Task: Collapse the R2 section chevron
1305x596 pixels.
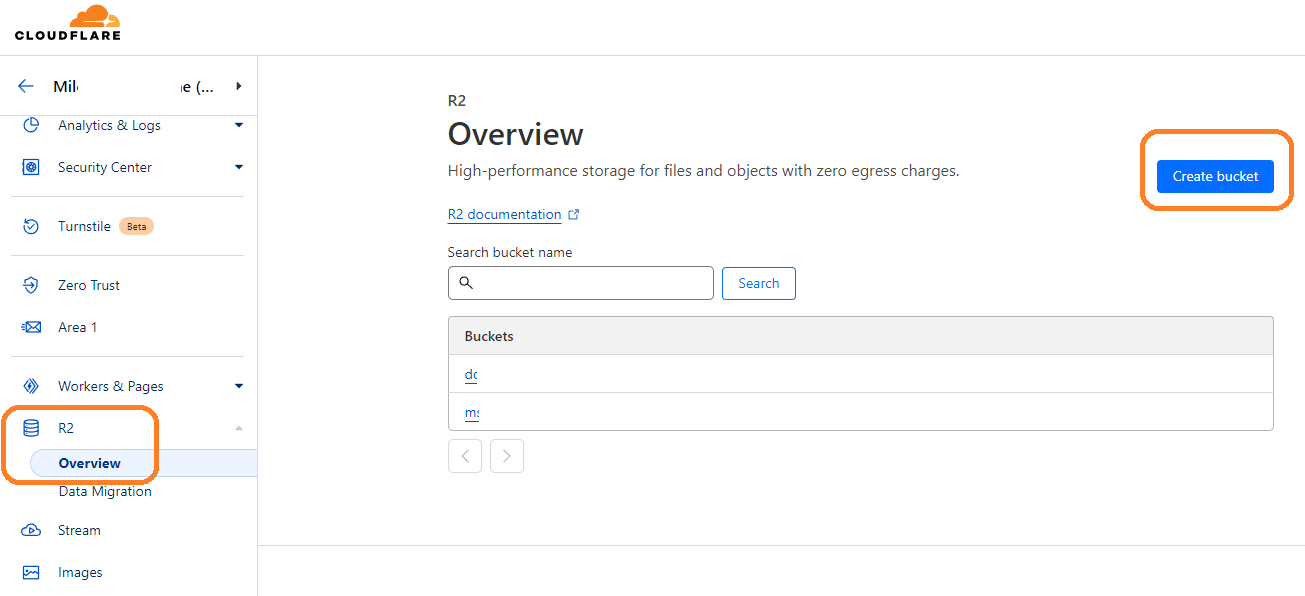Action: point(238,428)
